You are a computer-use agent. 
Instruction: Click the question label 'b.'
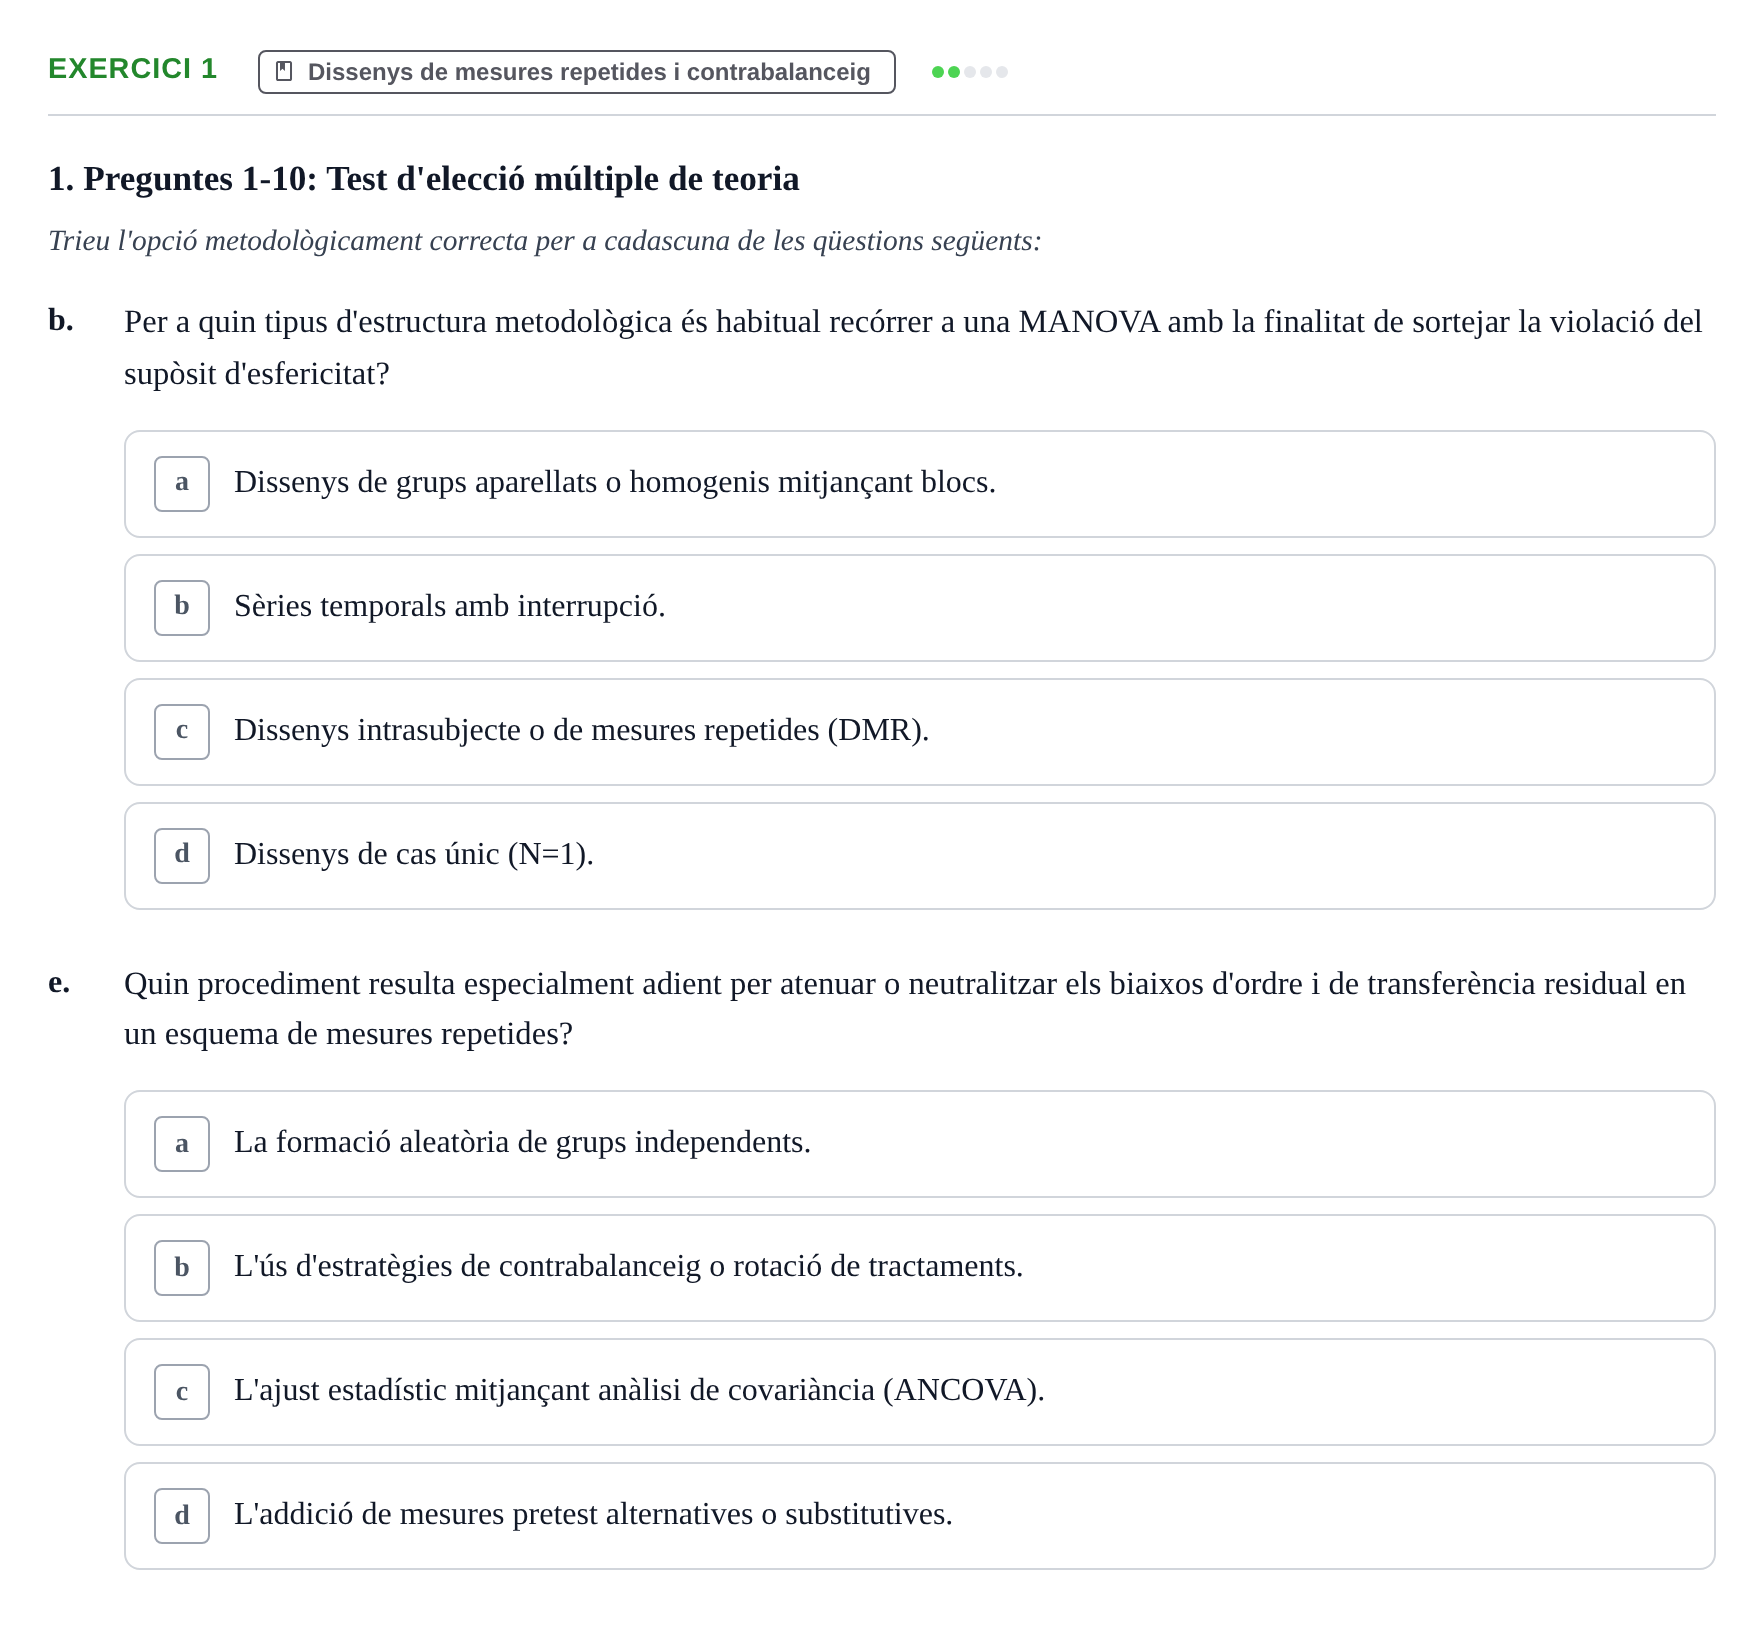(61, 321)
